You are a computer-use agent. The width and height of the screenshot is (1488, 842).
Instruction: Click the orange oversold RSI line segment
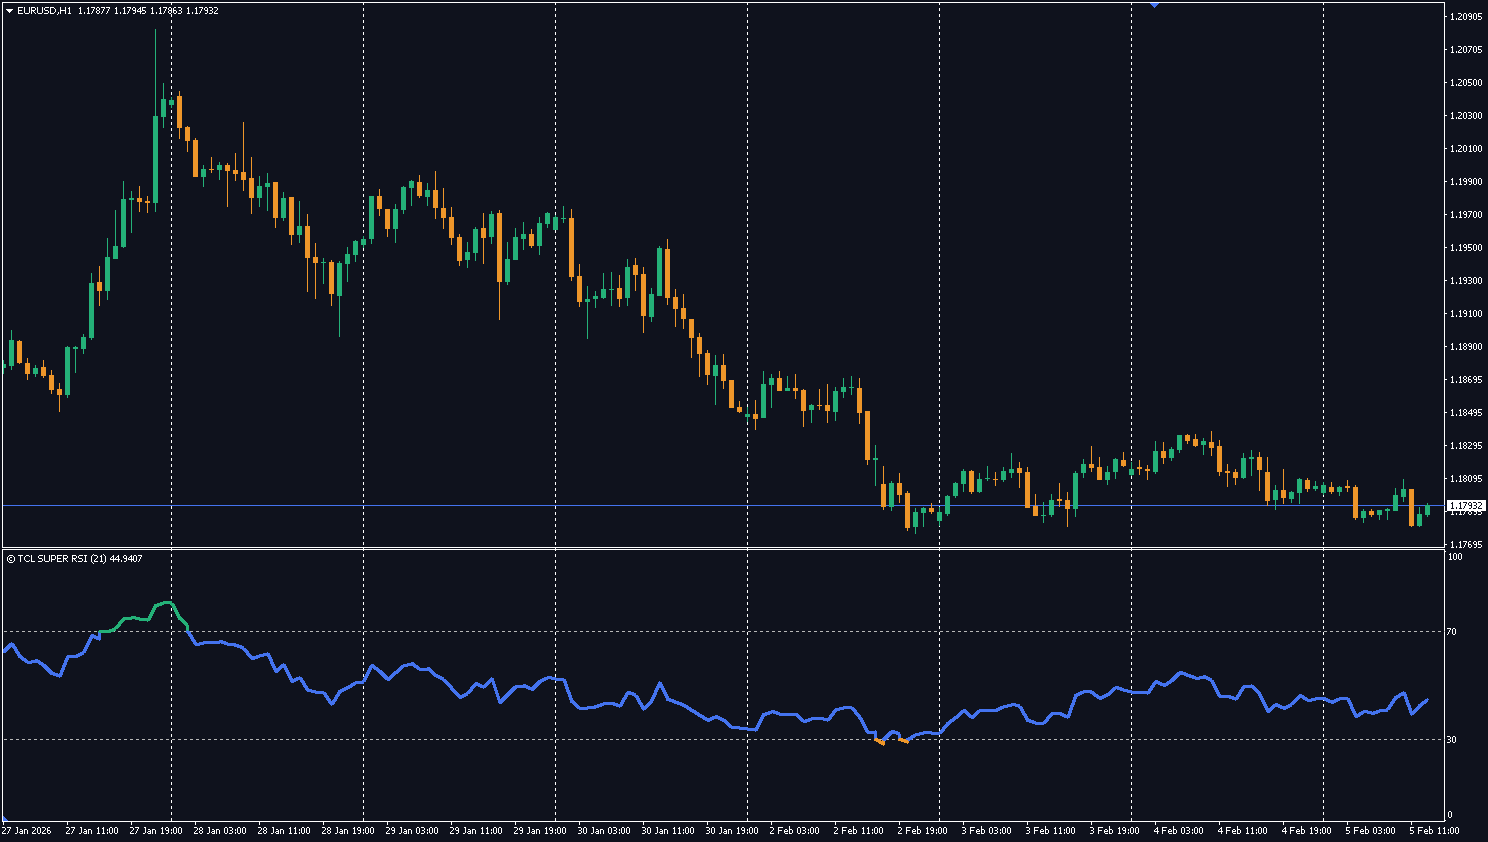tap(903, 741)
